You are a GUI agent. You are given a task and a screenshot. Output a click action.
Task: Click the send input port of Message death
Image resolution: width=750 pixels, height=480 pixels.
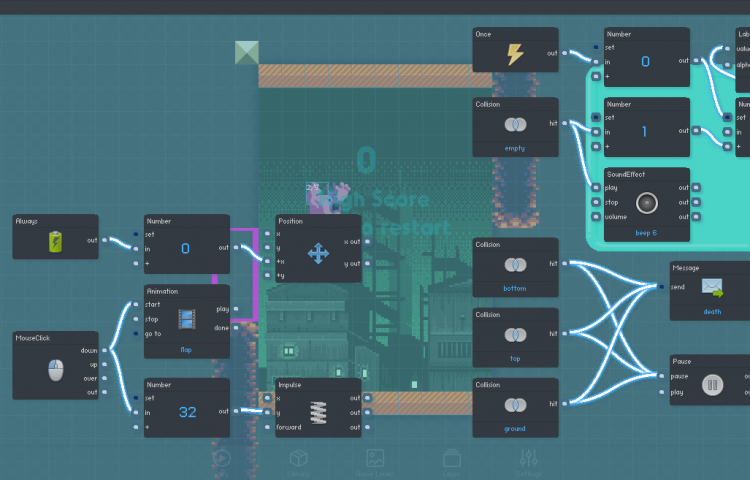pos(662,287)
